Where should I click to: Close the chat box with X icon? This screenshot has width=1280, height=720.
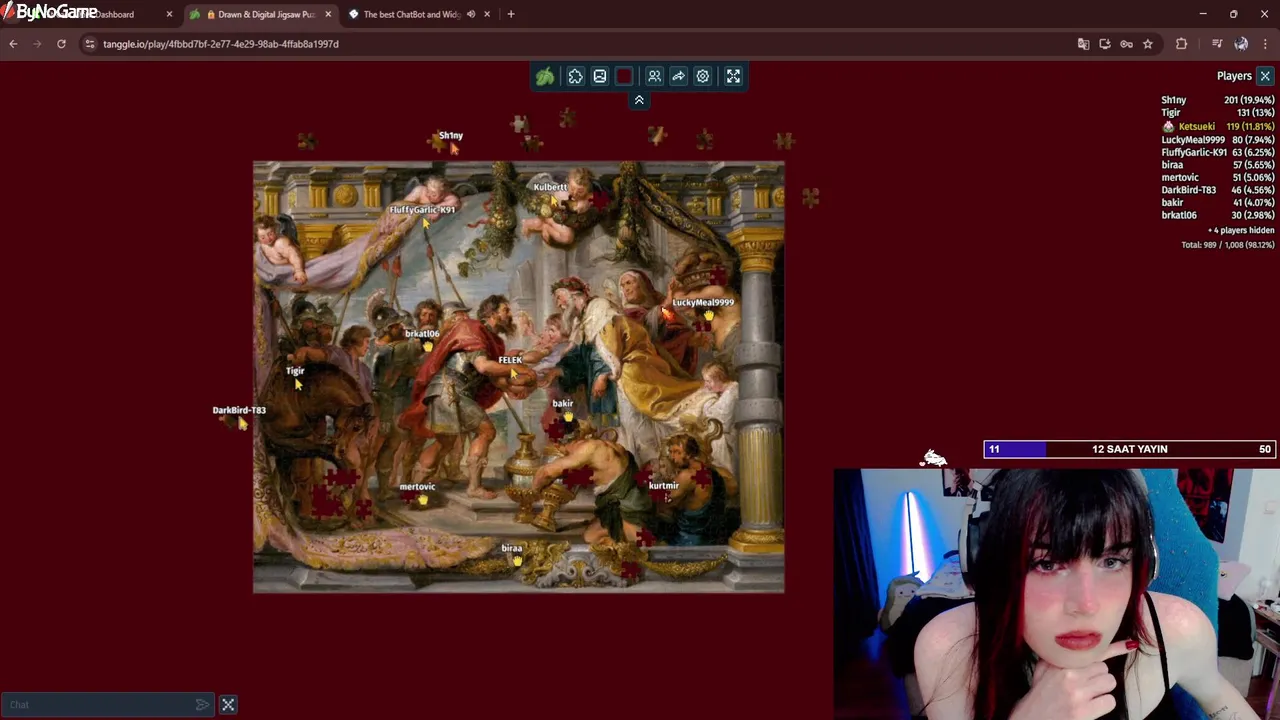[228, 705]
